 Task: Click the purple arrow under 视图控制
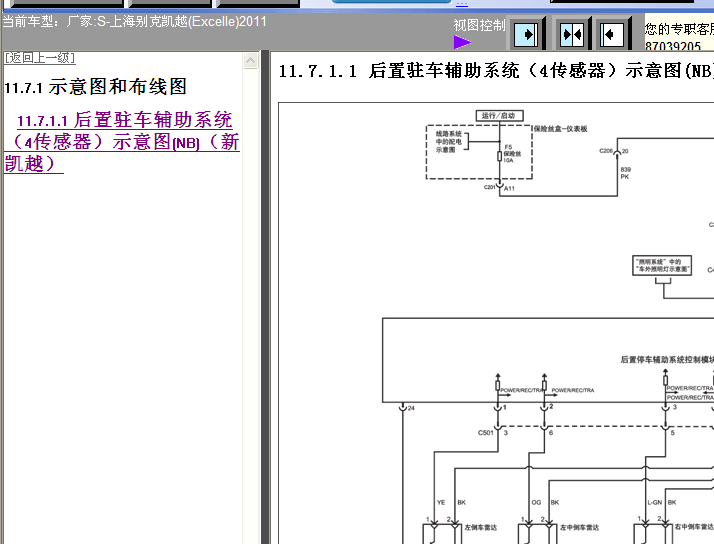pos(462,42)
